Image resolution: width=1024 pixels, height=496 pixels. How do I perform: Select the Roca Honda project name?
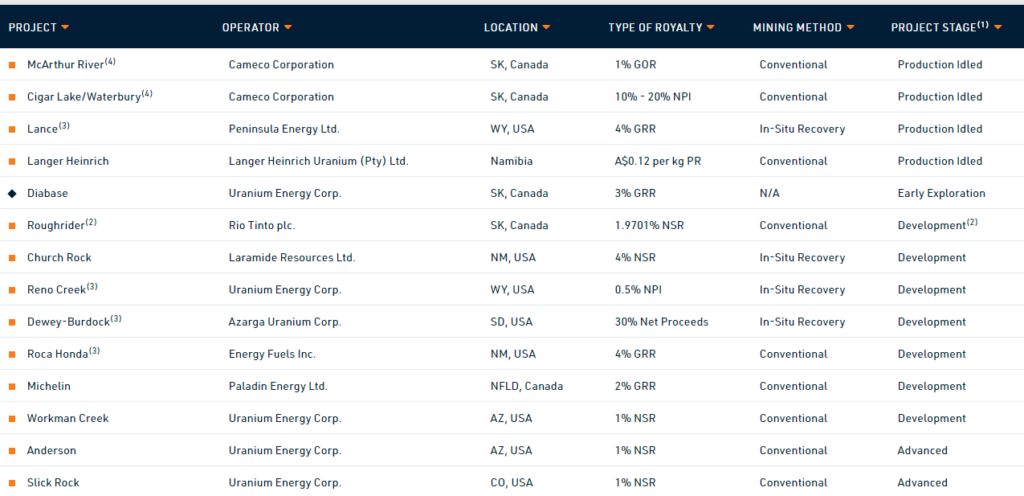click(63, 354)
